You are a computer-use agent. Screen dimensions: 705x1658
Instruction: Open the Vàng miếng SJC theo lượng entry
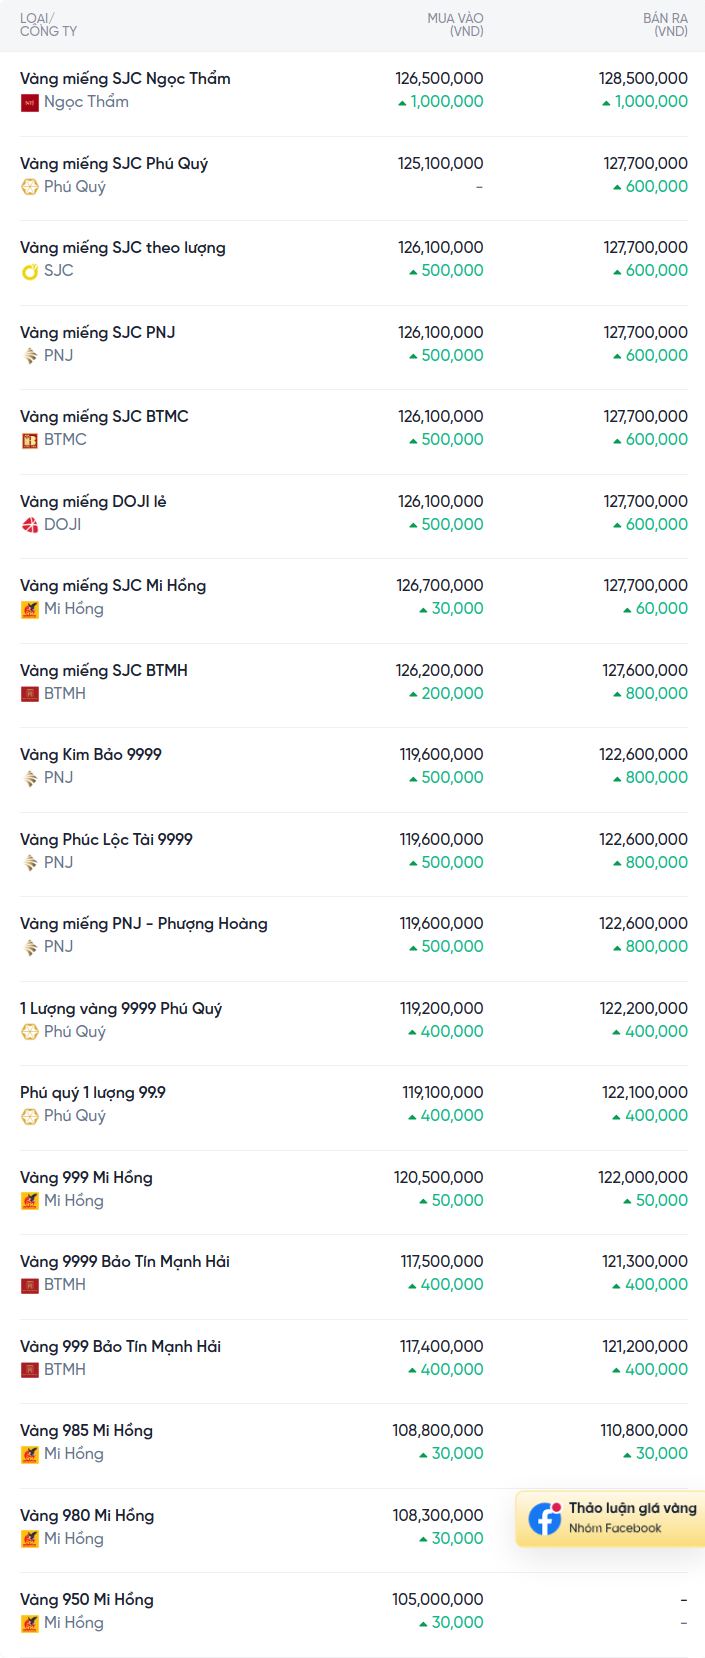pos(123,248)
